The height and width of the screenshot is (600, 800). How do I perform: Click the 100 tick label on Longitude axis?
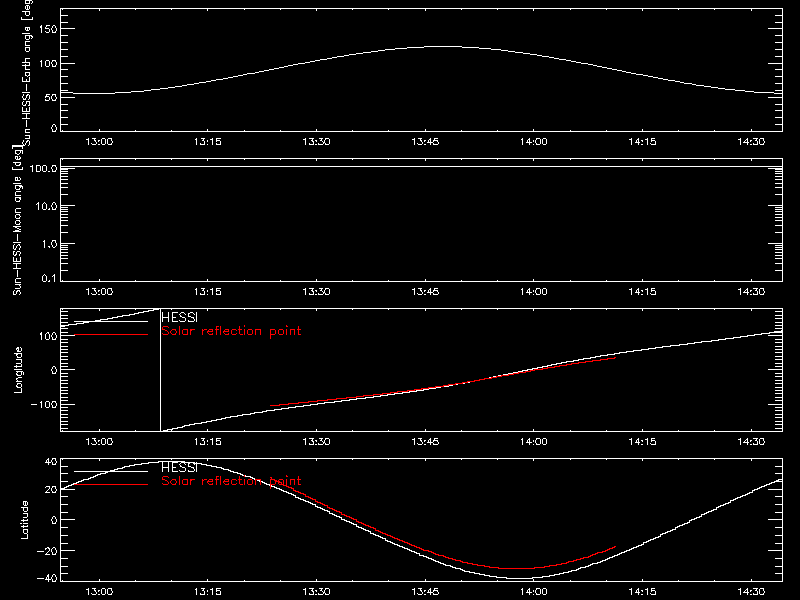48,336
